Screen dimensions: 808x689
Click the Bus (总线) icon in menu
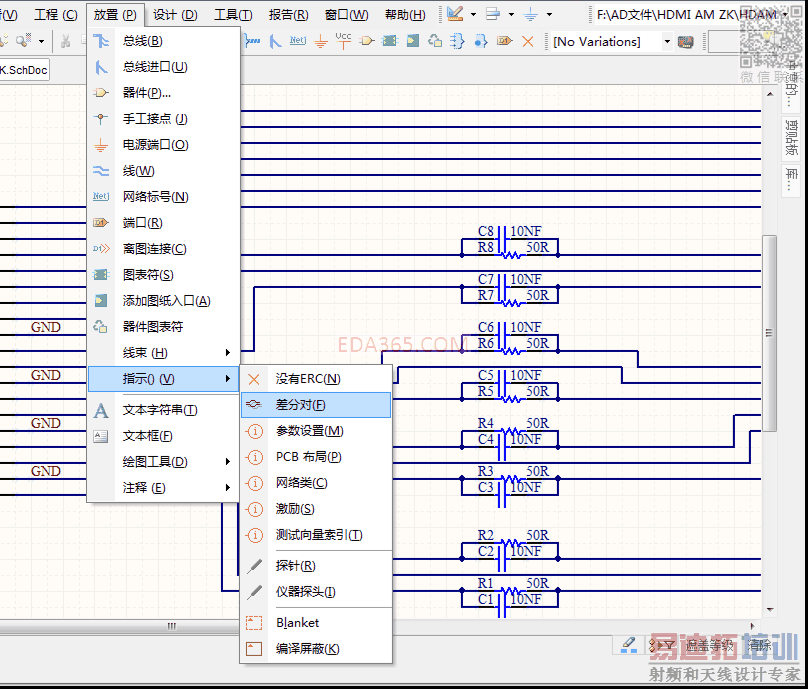[101, 41]
